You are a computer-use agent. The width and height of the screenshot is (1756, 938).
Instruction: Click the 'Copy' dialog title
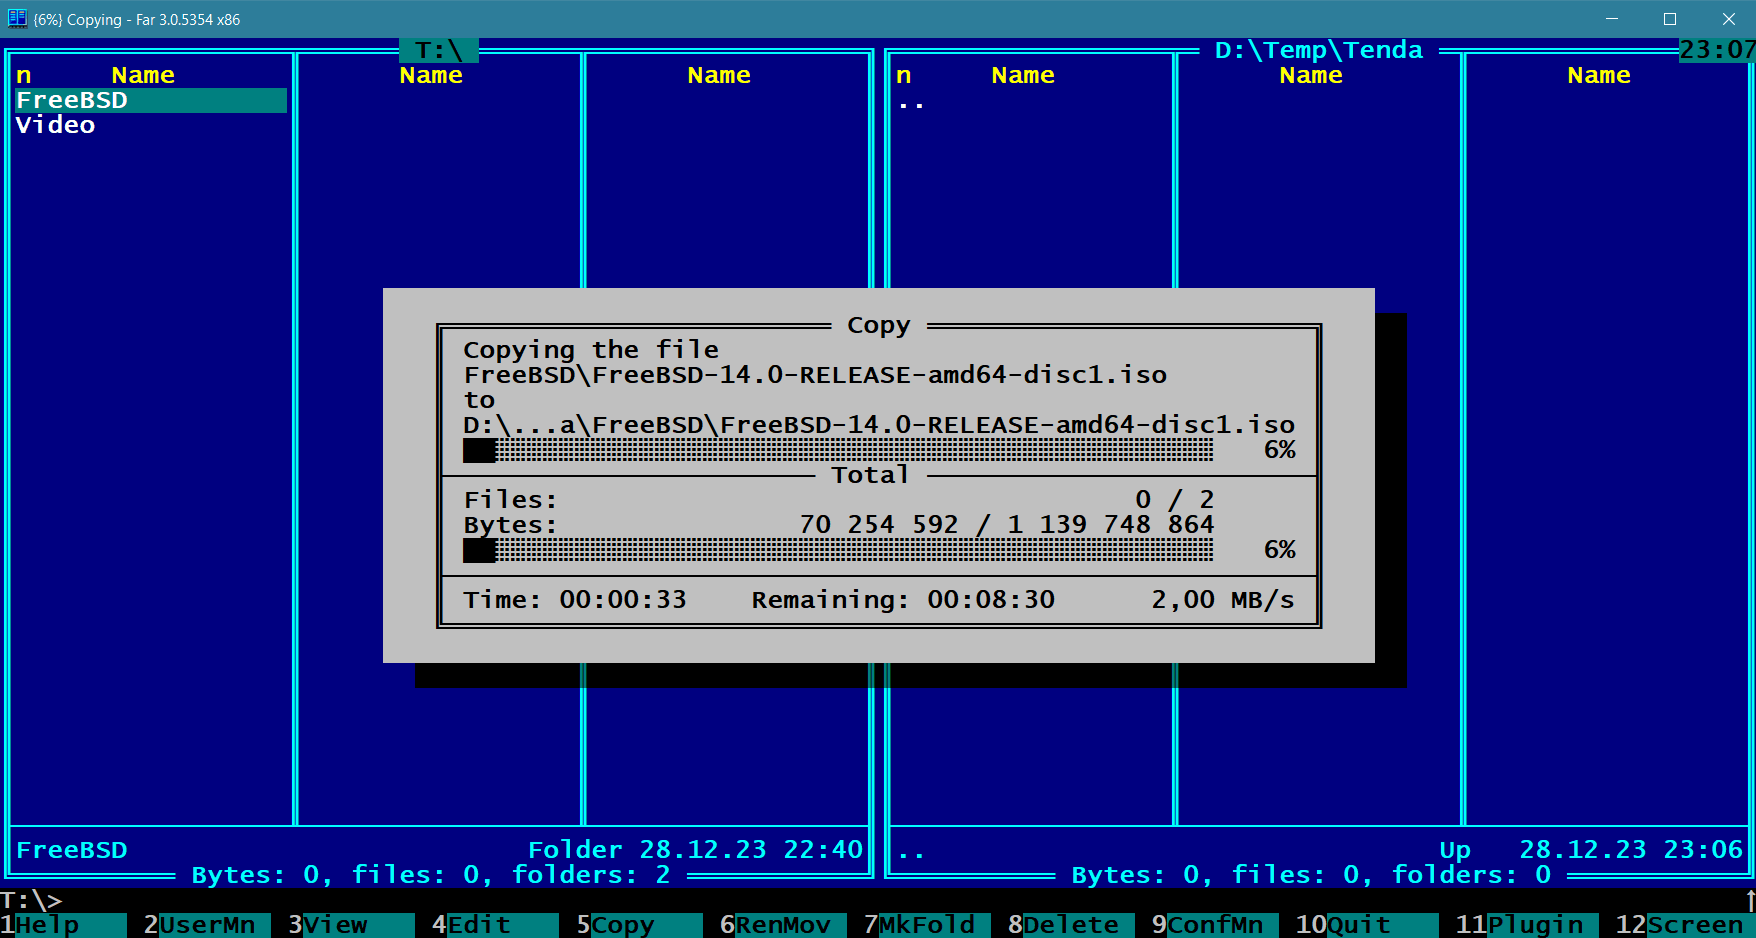879,325
